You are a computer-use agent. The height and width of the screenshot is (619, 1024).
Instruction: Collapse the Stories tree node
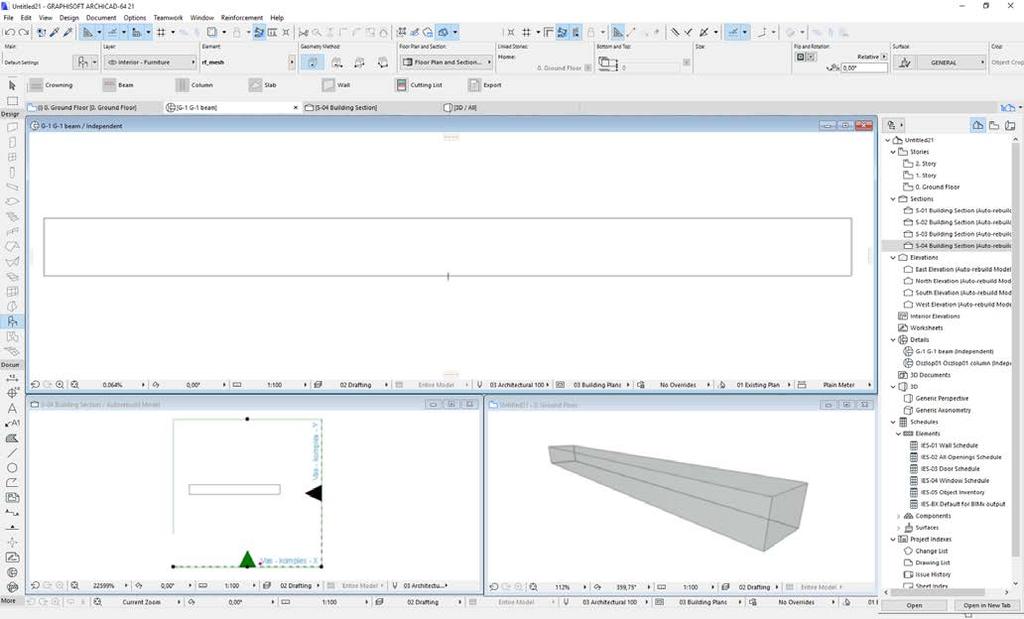click(893, 152)
